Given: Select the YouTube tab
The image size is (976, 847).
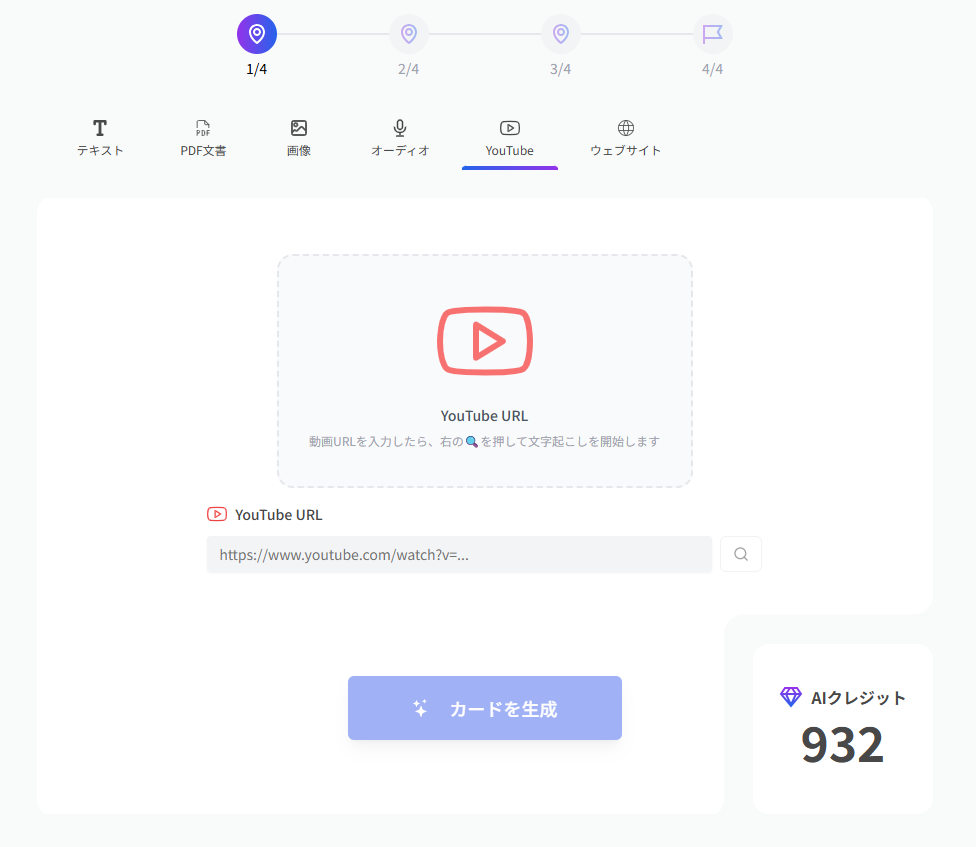Looking at the screenshot, I should pyautogui.click(x=510, y=139).
